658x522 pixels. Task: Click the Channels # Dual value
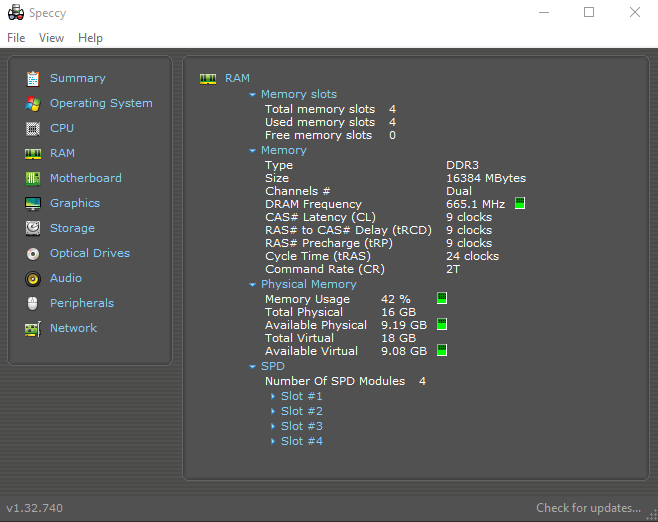coord(459,191)
